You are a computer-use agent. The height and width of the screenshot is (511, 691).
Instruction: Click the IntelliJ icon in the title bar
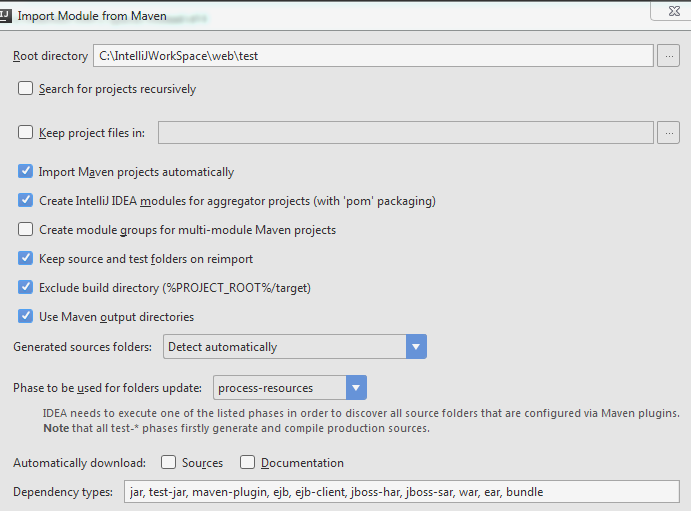[5, 15]
